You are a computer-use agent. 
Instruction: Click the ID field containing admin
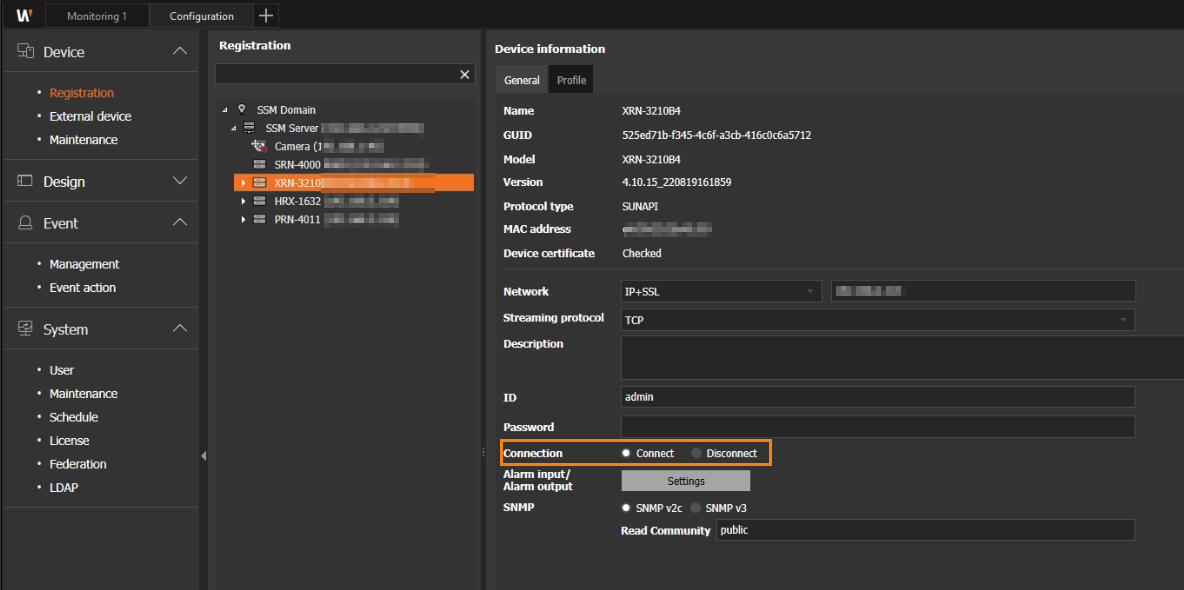click(877, 397)
